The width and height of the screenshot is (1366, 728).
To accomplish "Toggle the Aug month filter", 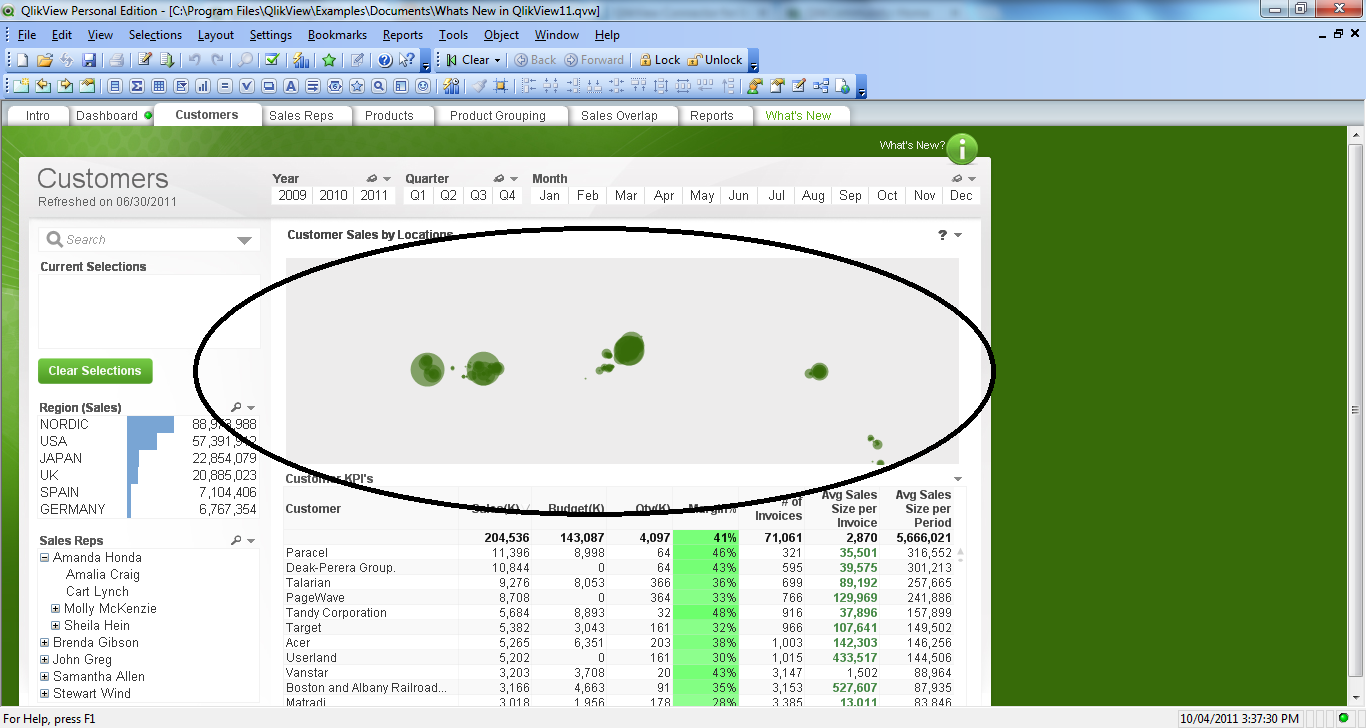I will [x=813, y=196].
